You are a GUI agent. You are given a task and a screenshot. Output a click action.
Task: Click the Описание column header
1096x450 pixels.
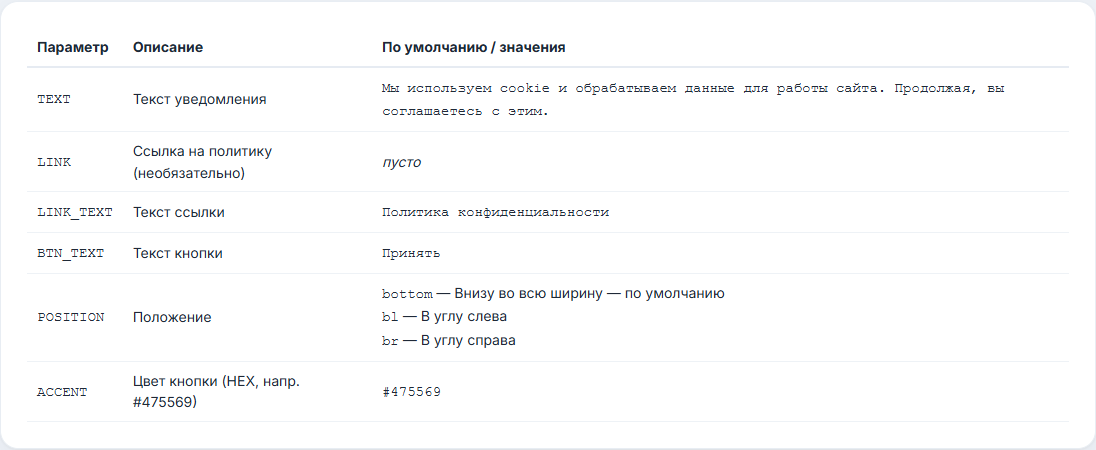point(168,48)
